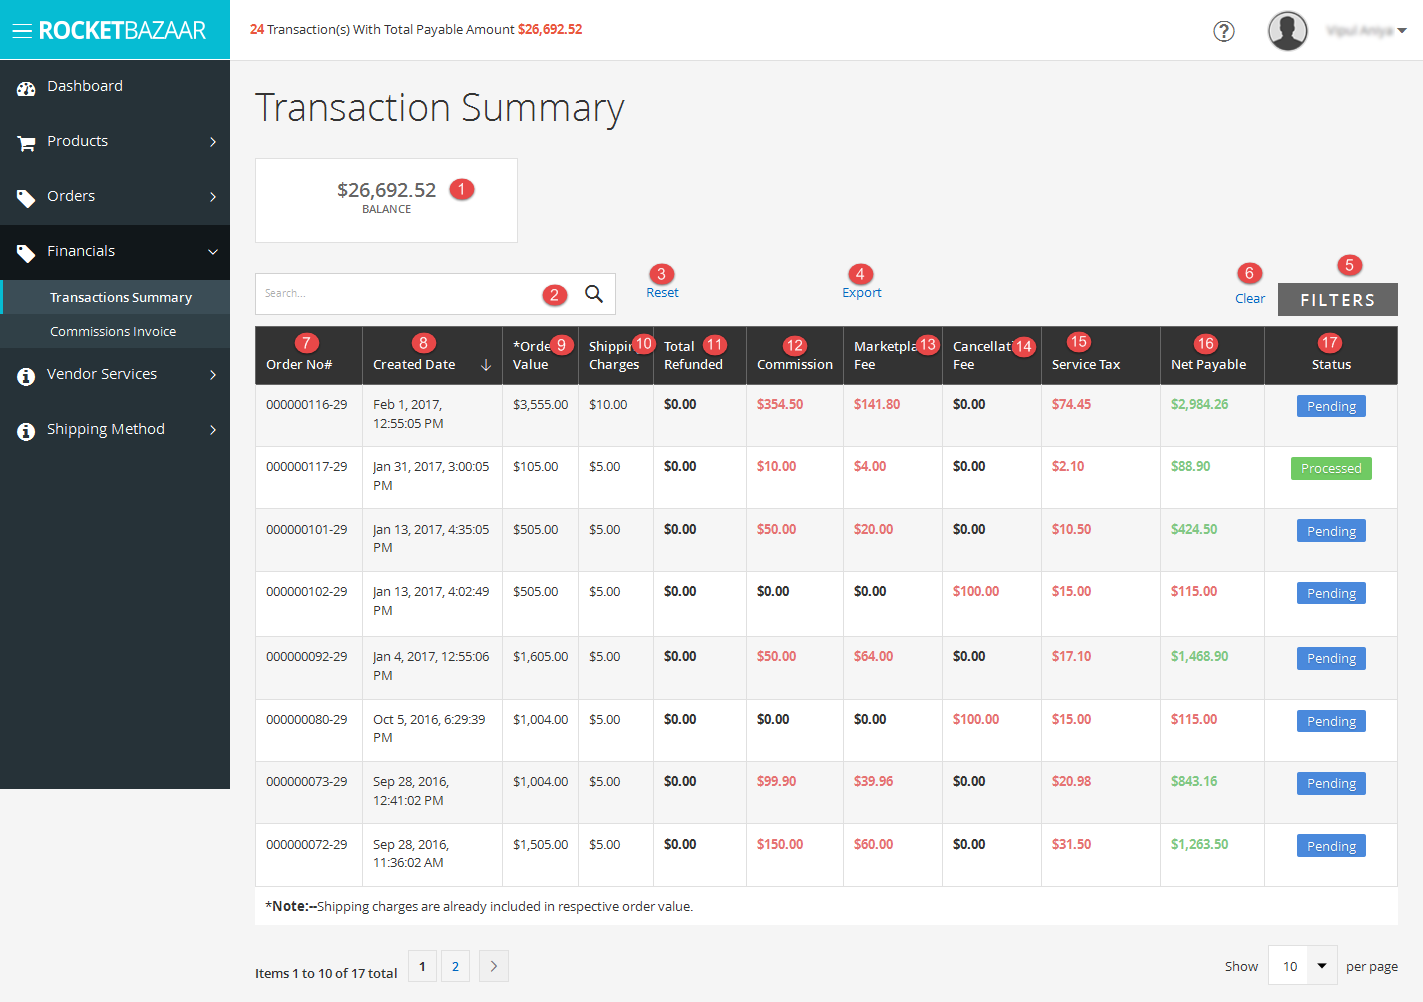This screenshot has width=1423, height=1002.
Task: Open the items per page dropdown
Action: point(1303,966)
